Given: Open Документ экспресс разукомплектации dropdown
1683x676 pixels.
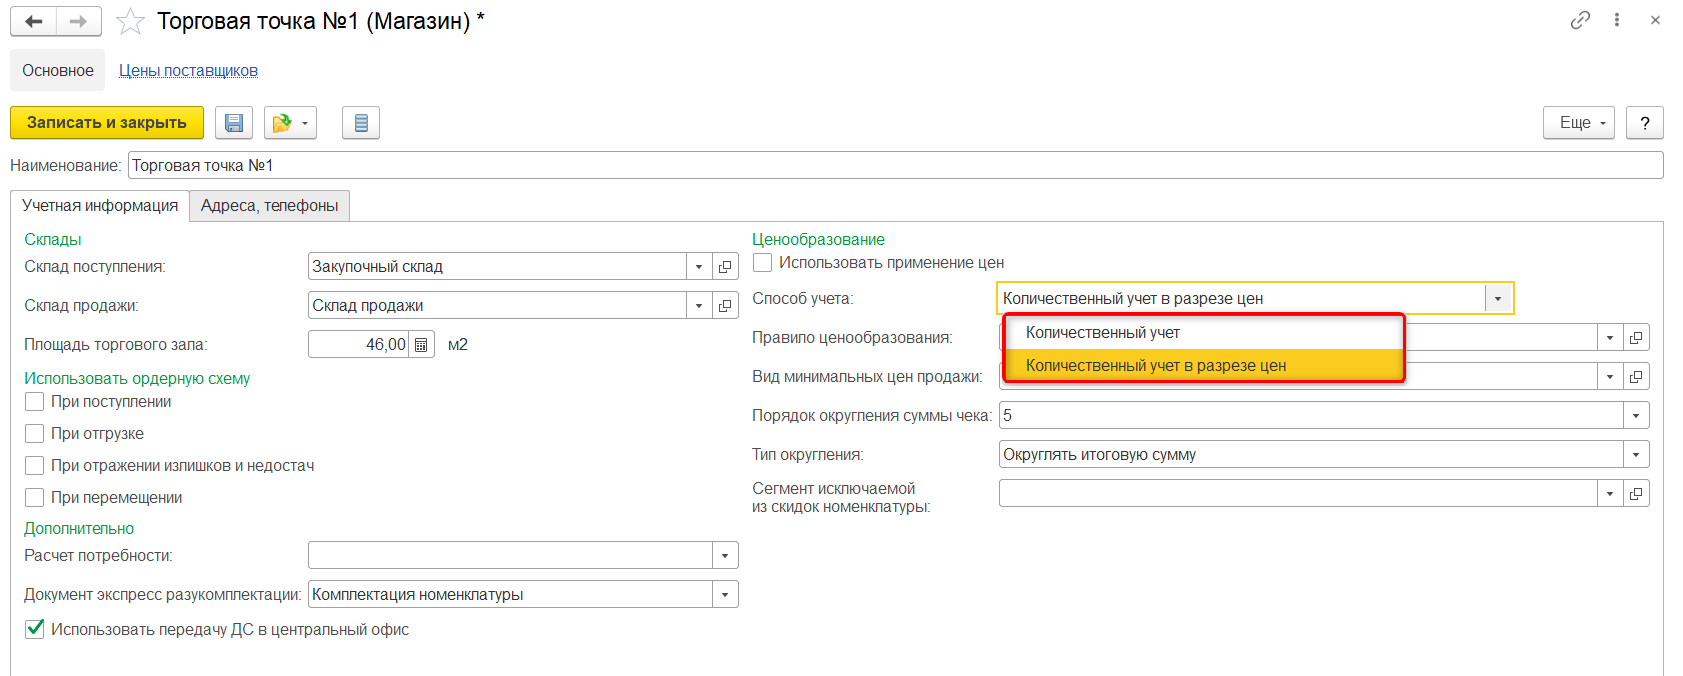Looking at the screenshot, I should 725,595.
